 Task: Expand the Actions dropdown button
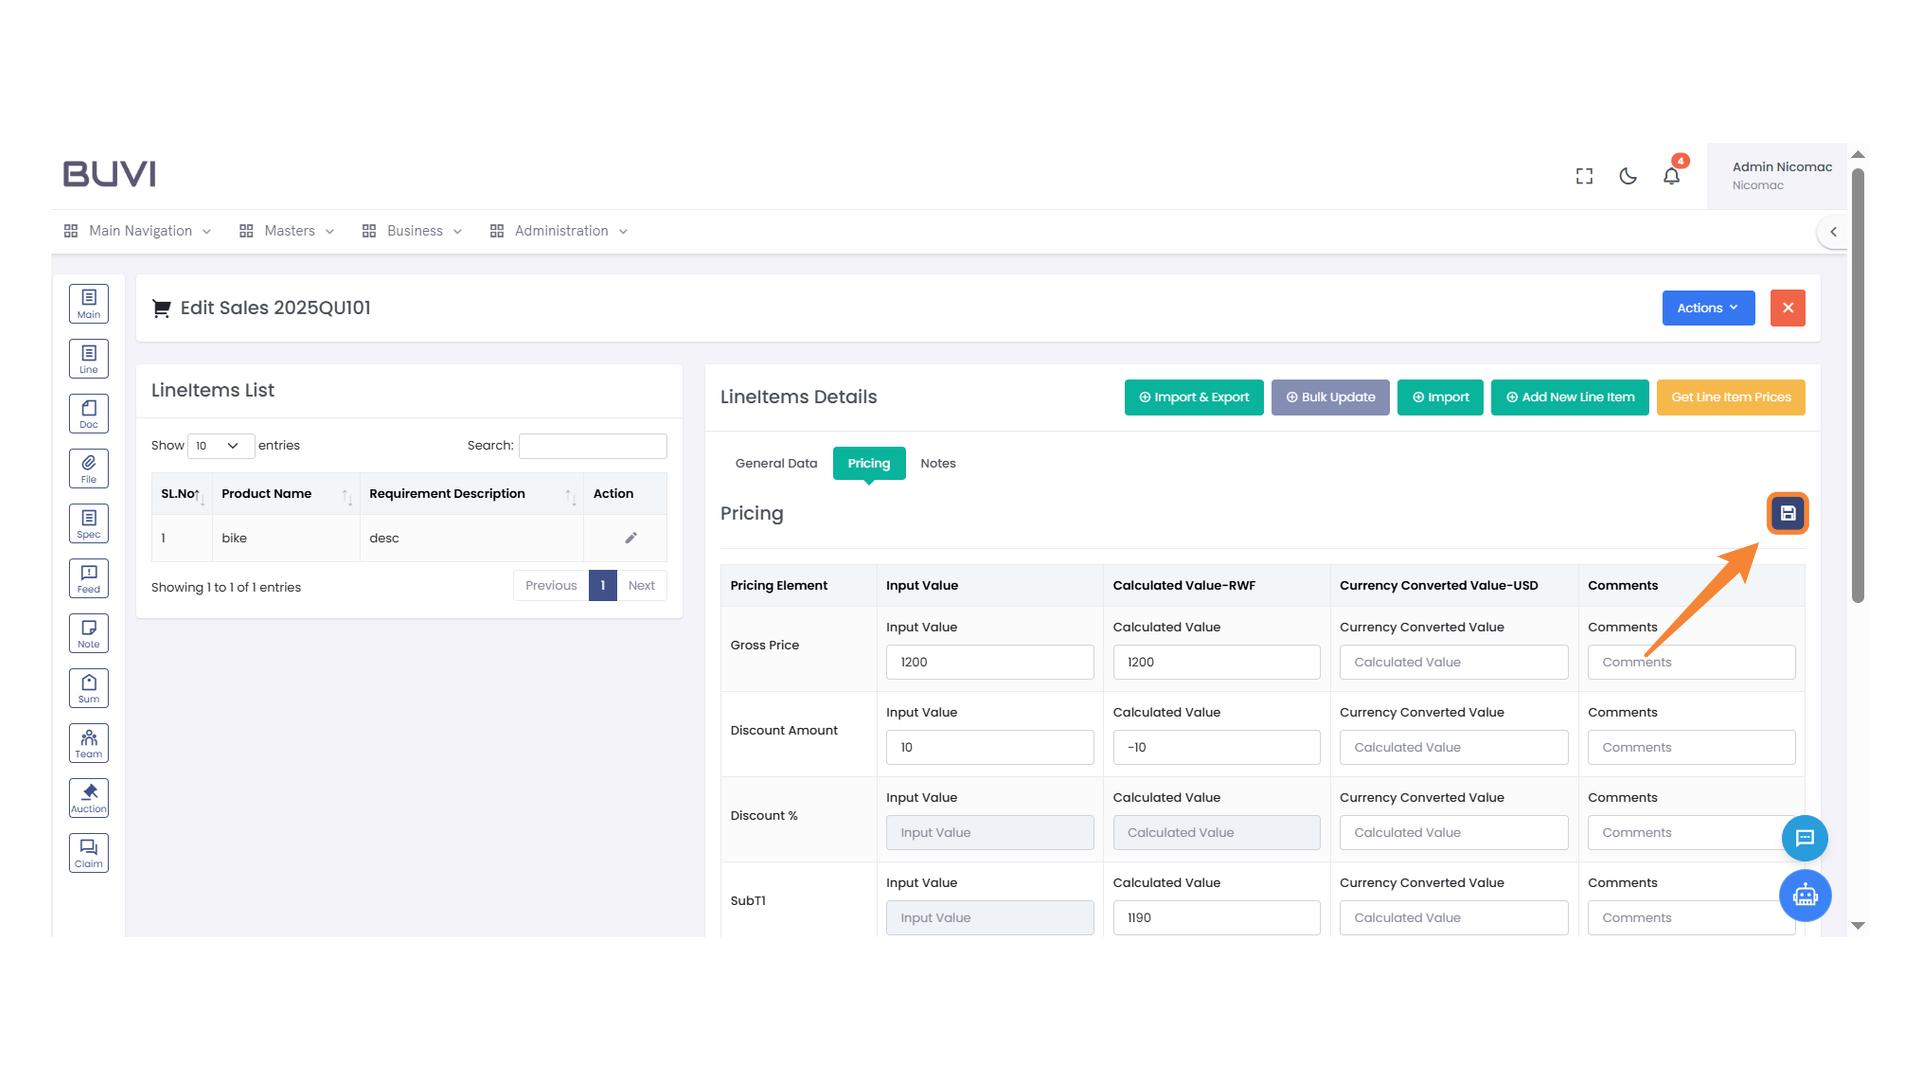tap(1707, 308)
